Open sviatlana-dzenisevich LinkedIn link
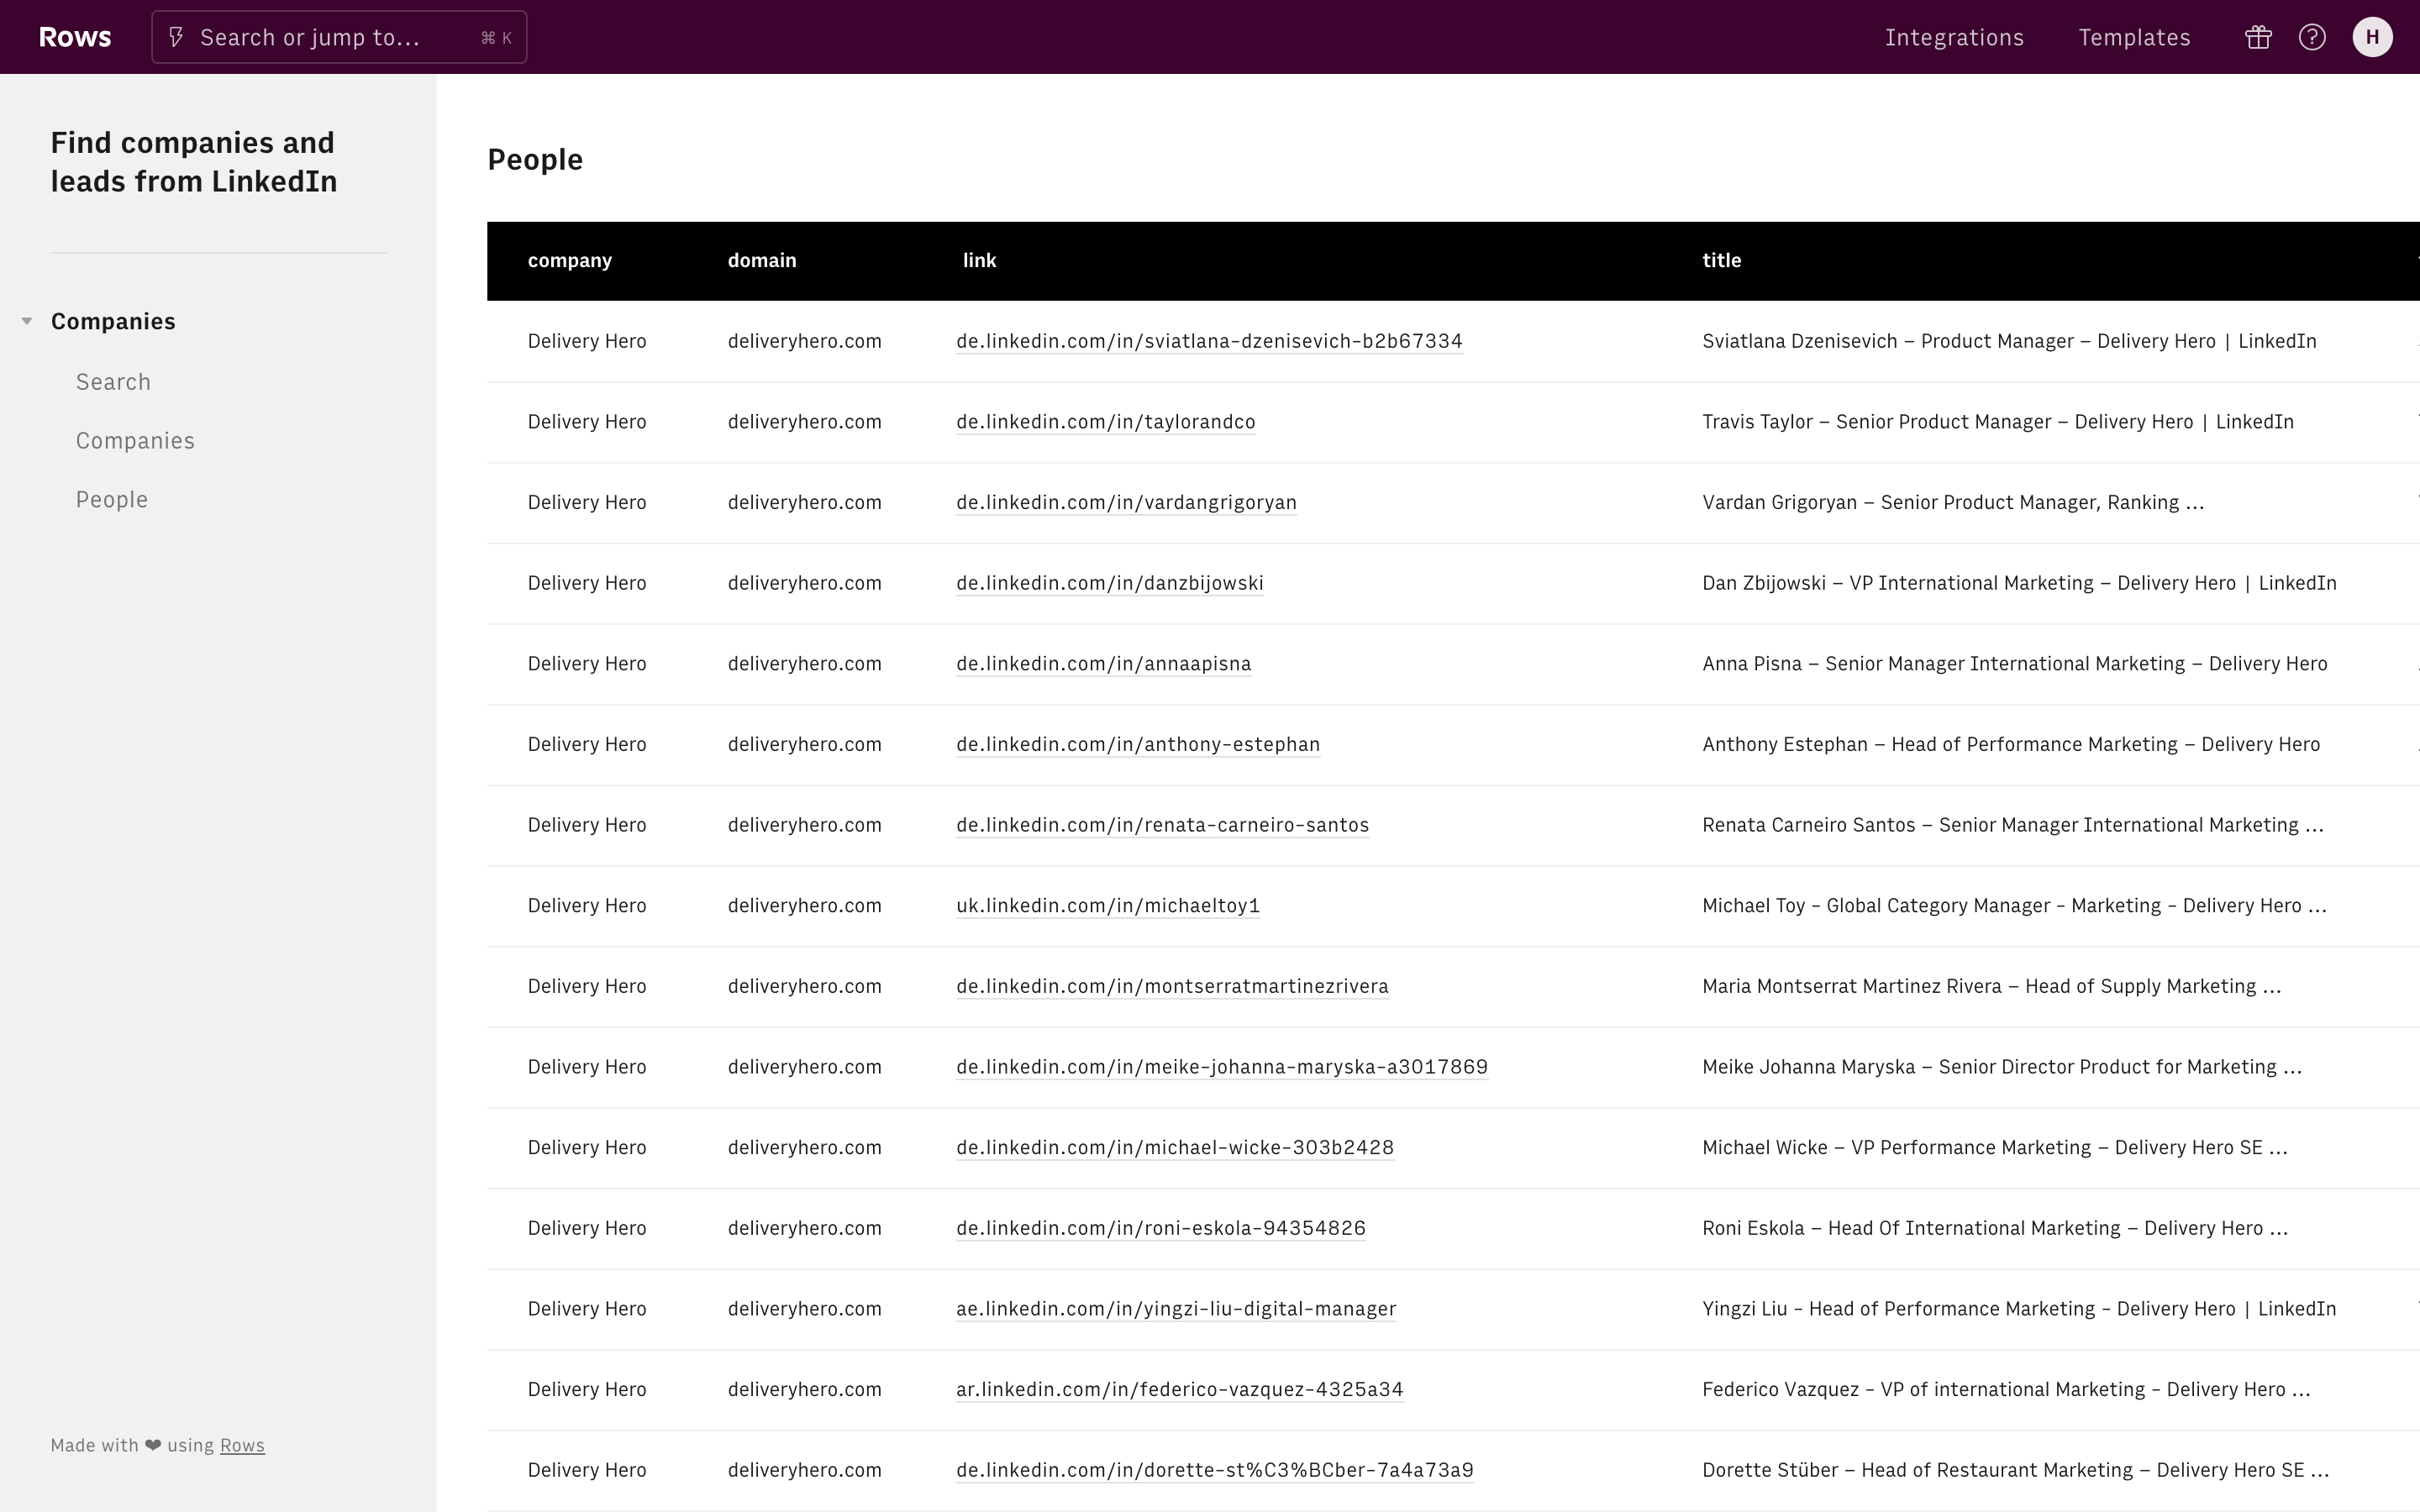The width and height of the screenshot is (2420, 1512). pos(1209,341)
